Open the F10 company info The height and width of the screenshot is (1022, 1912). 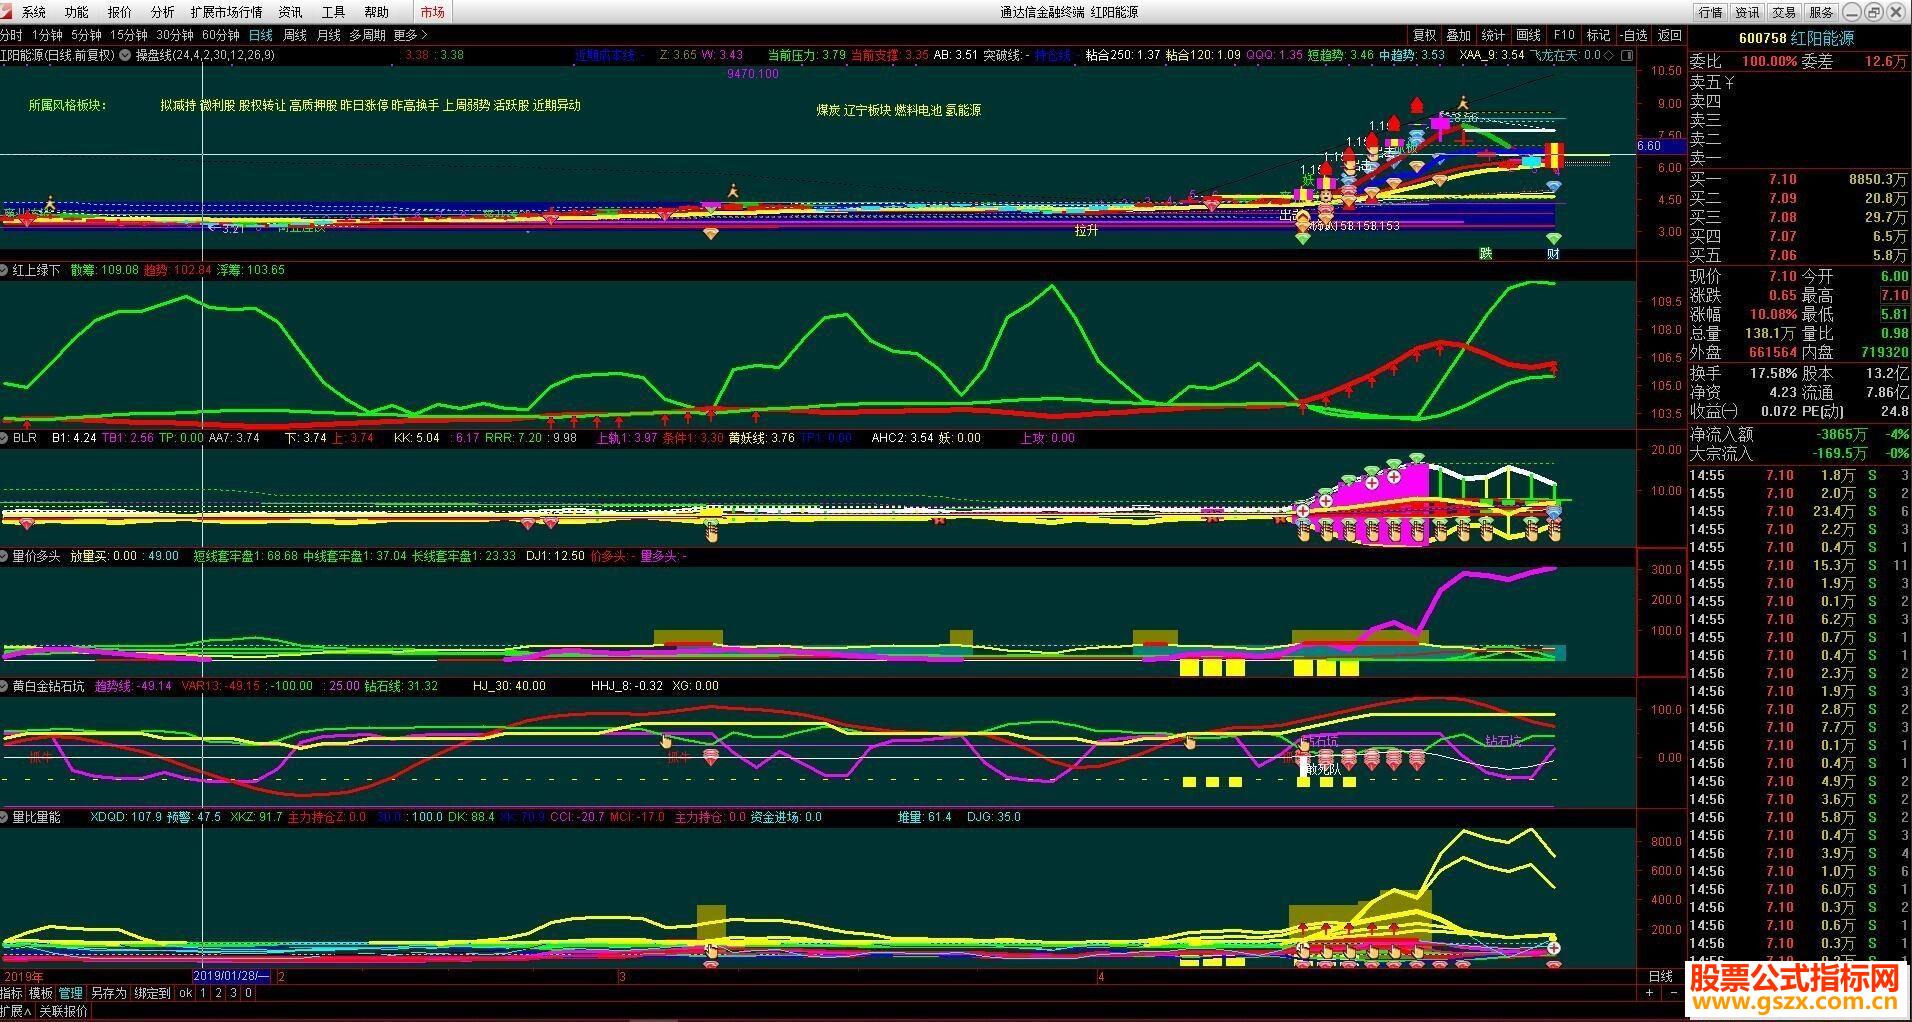1564,35
